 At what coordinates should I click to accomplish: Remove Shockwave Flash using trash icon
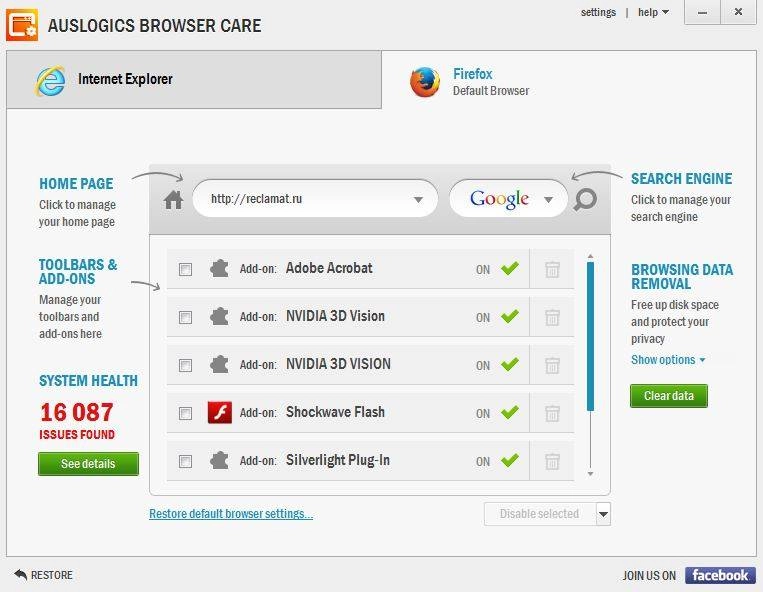coord(552,413)
